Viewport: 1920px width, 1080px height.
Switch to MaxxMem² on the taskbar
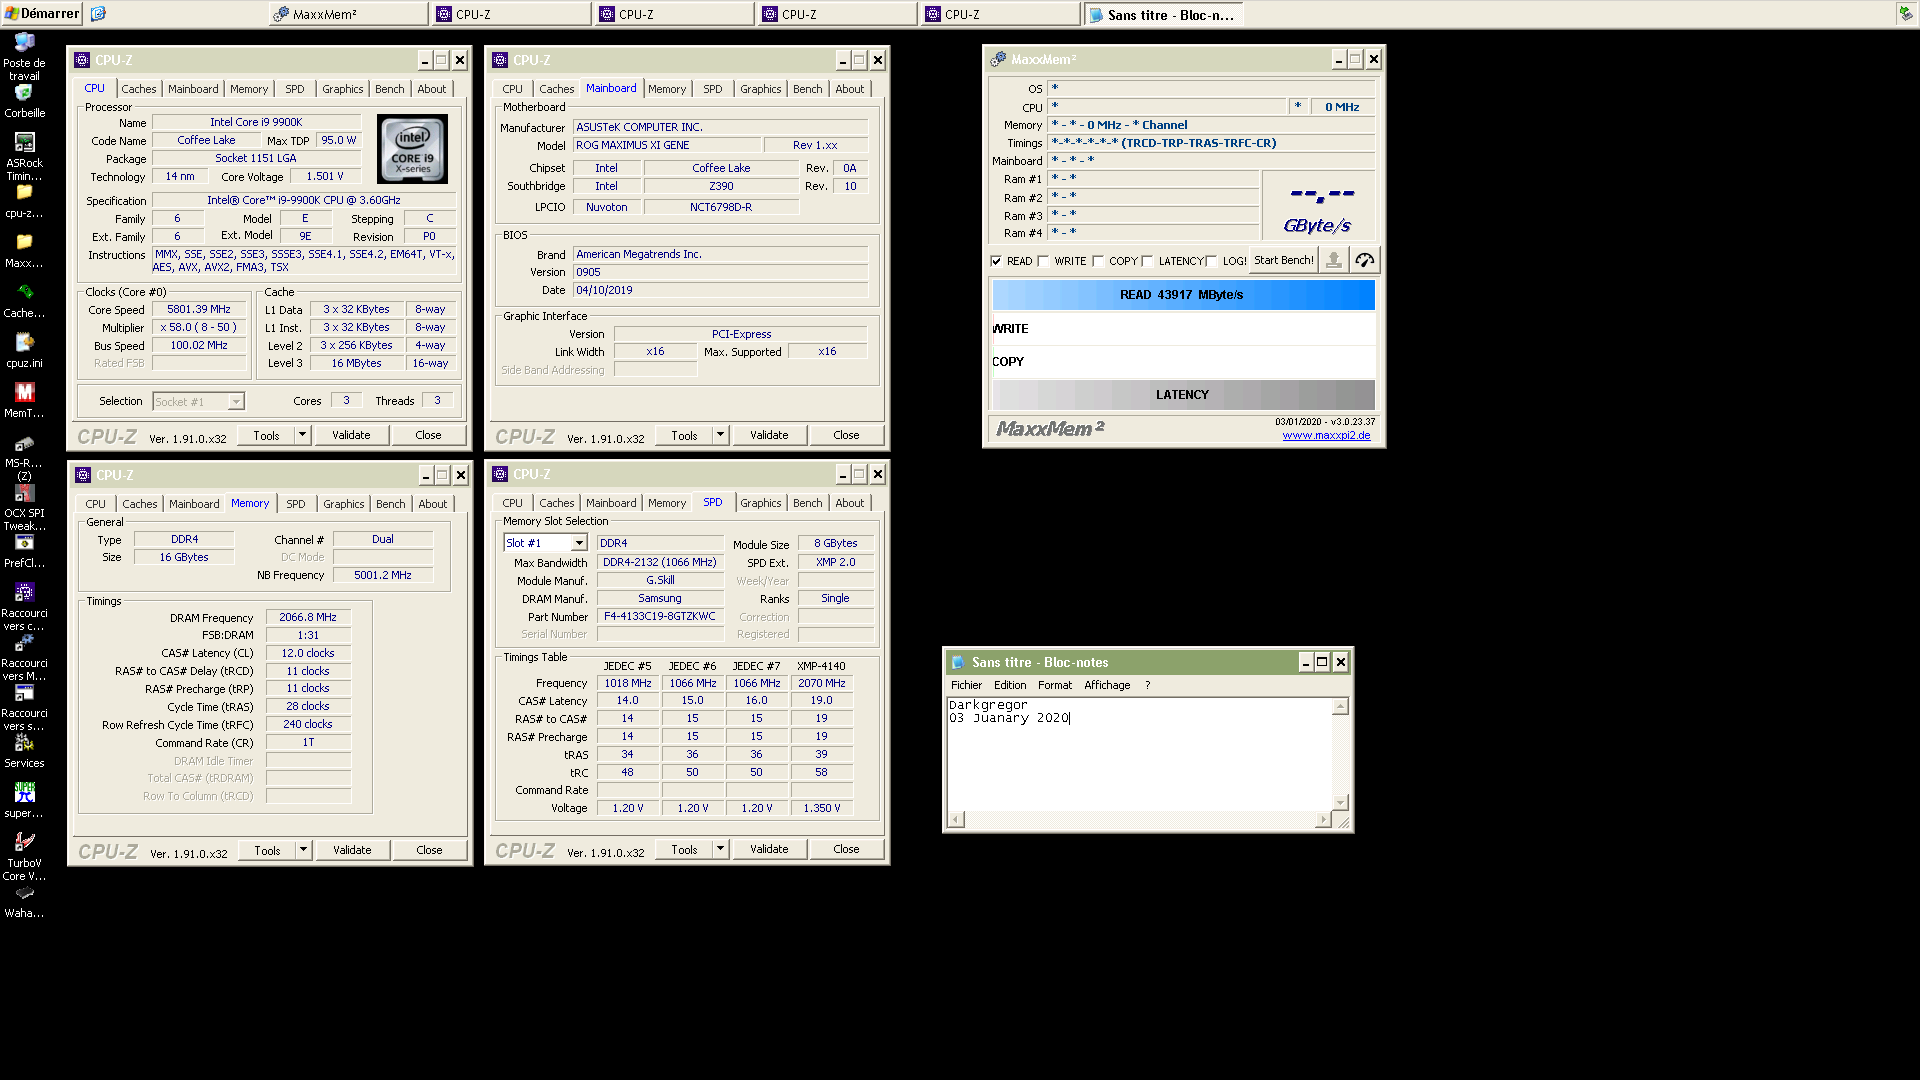coord(348,14)
